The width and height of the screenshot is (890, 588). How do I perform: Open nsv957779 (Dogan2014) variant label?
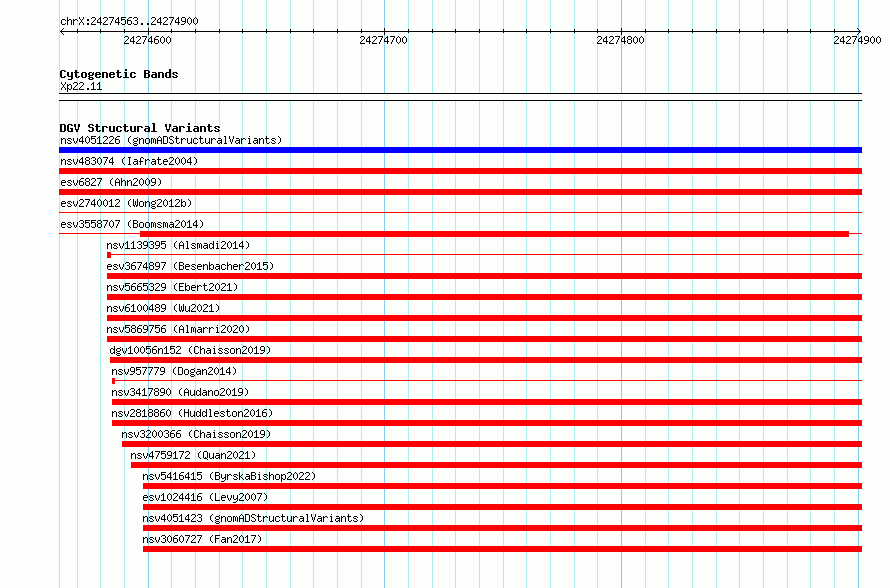[x=174, y=371]
